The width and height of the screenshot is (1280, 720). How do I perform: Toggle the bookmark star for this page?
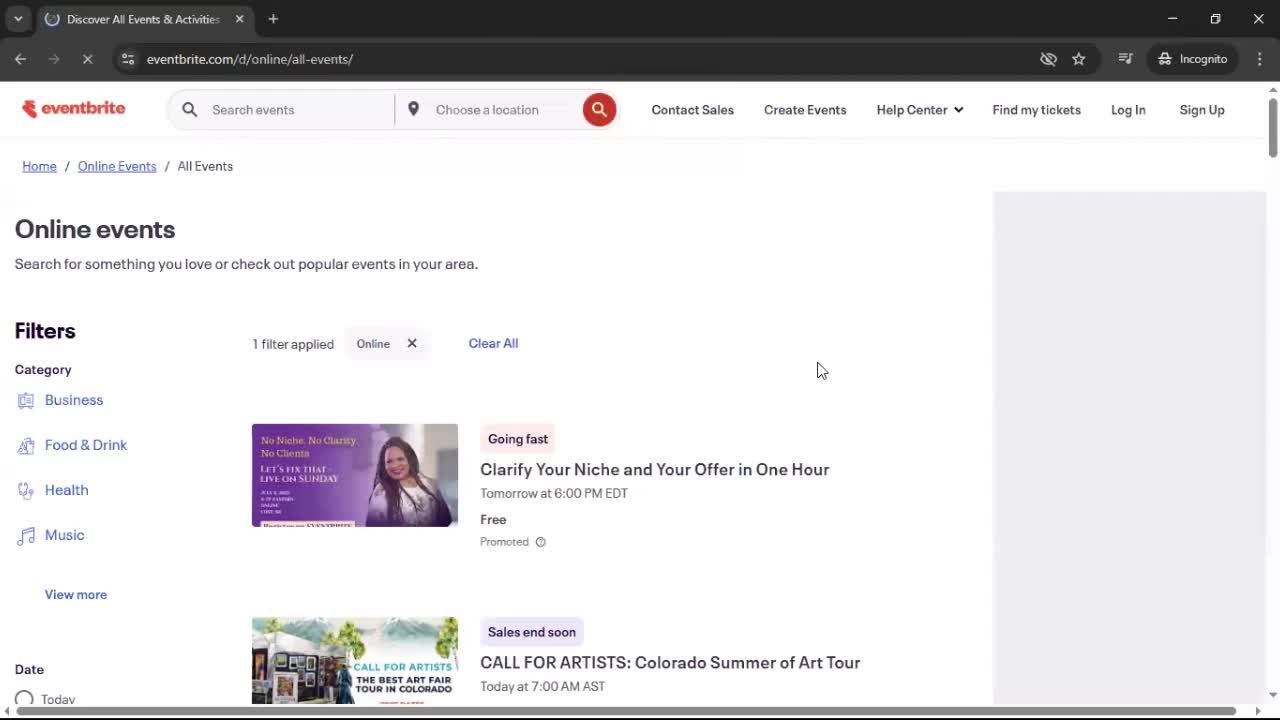(x=1079, y=59)
